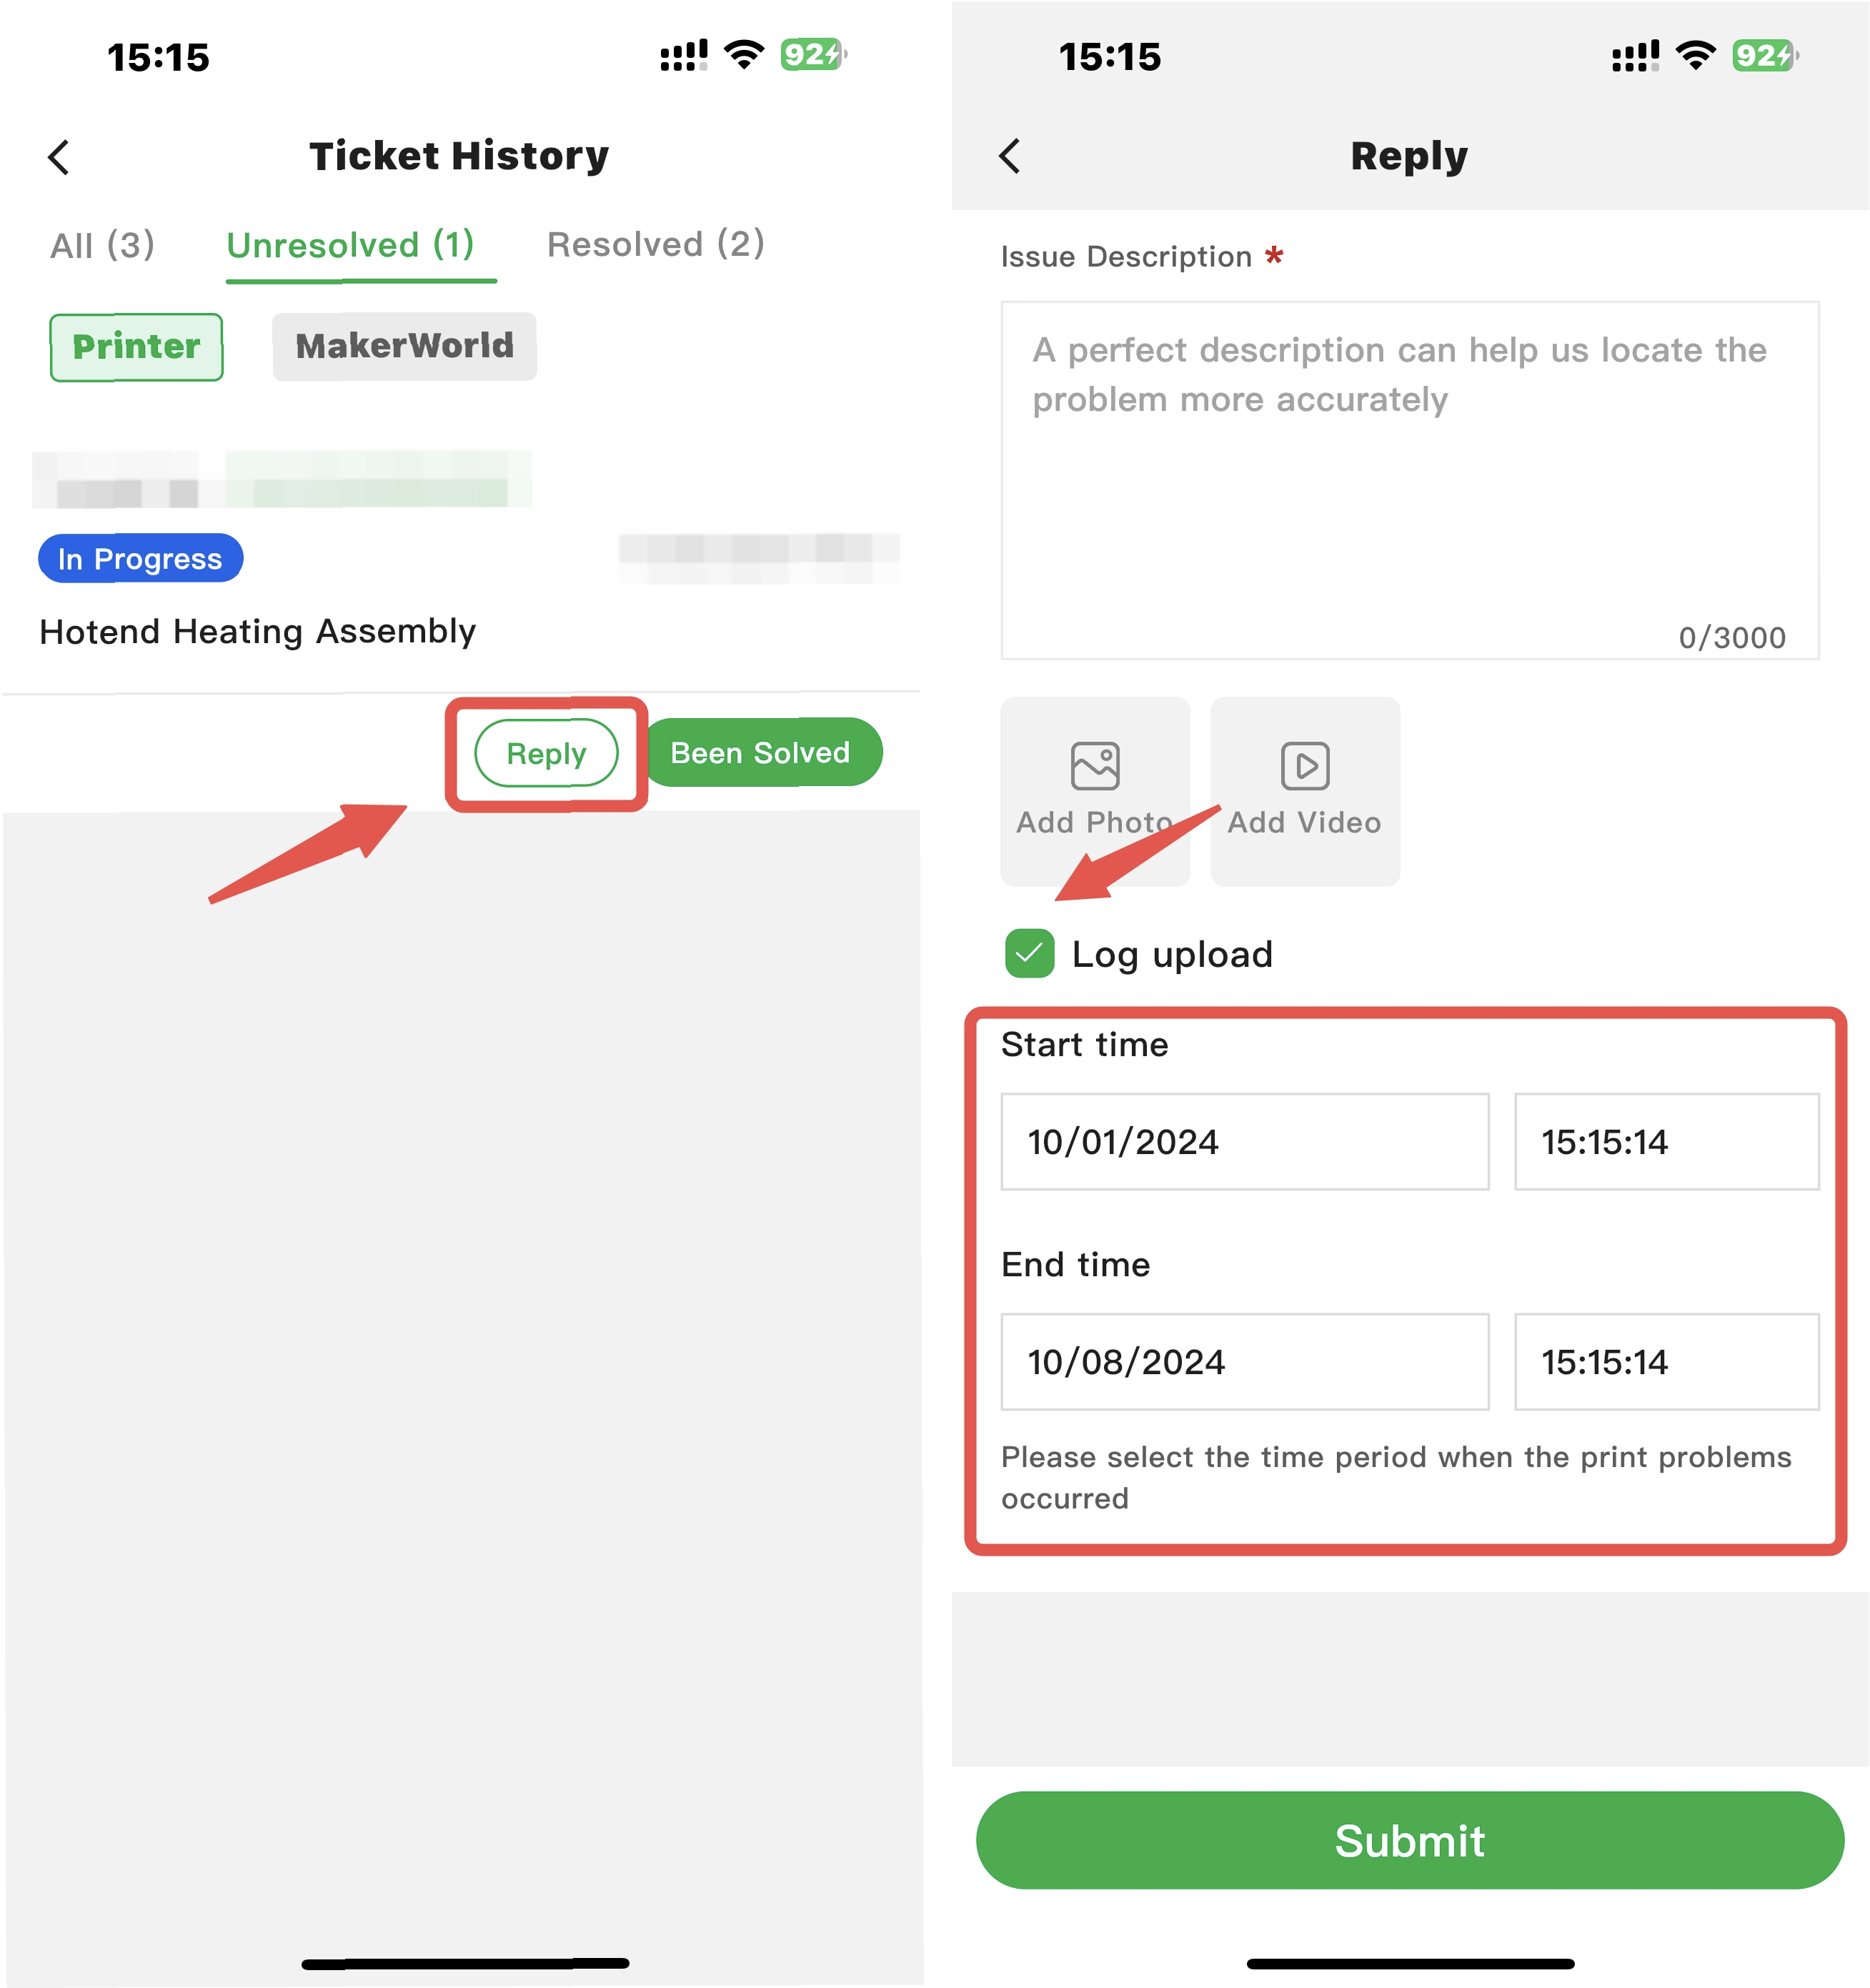Tap the cellular signal icon on Ticket History screen
Screen dimensions: 1870x1988
(x=684, y=55)
